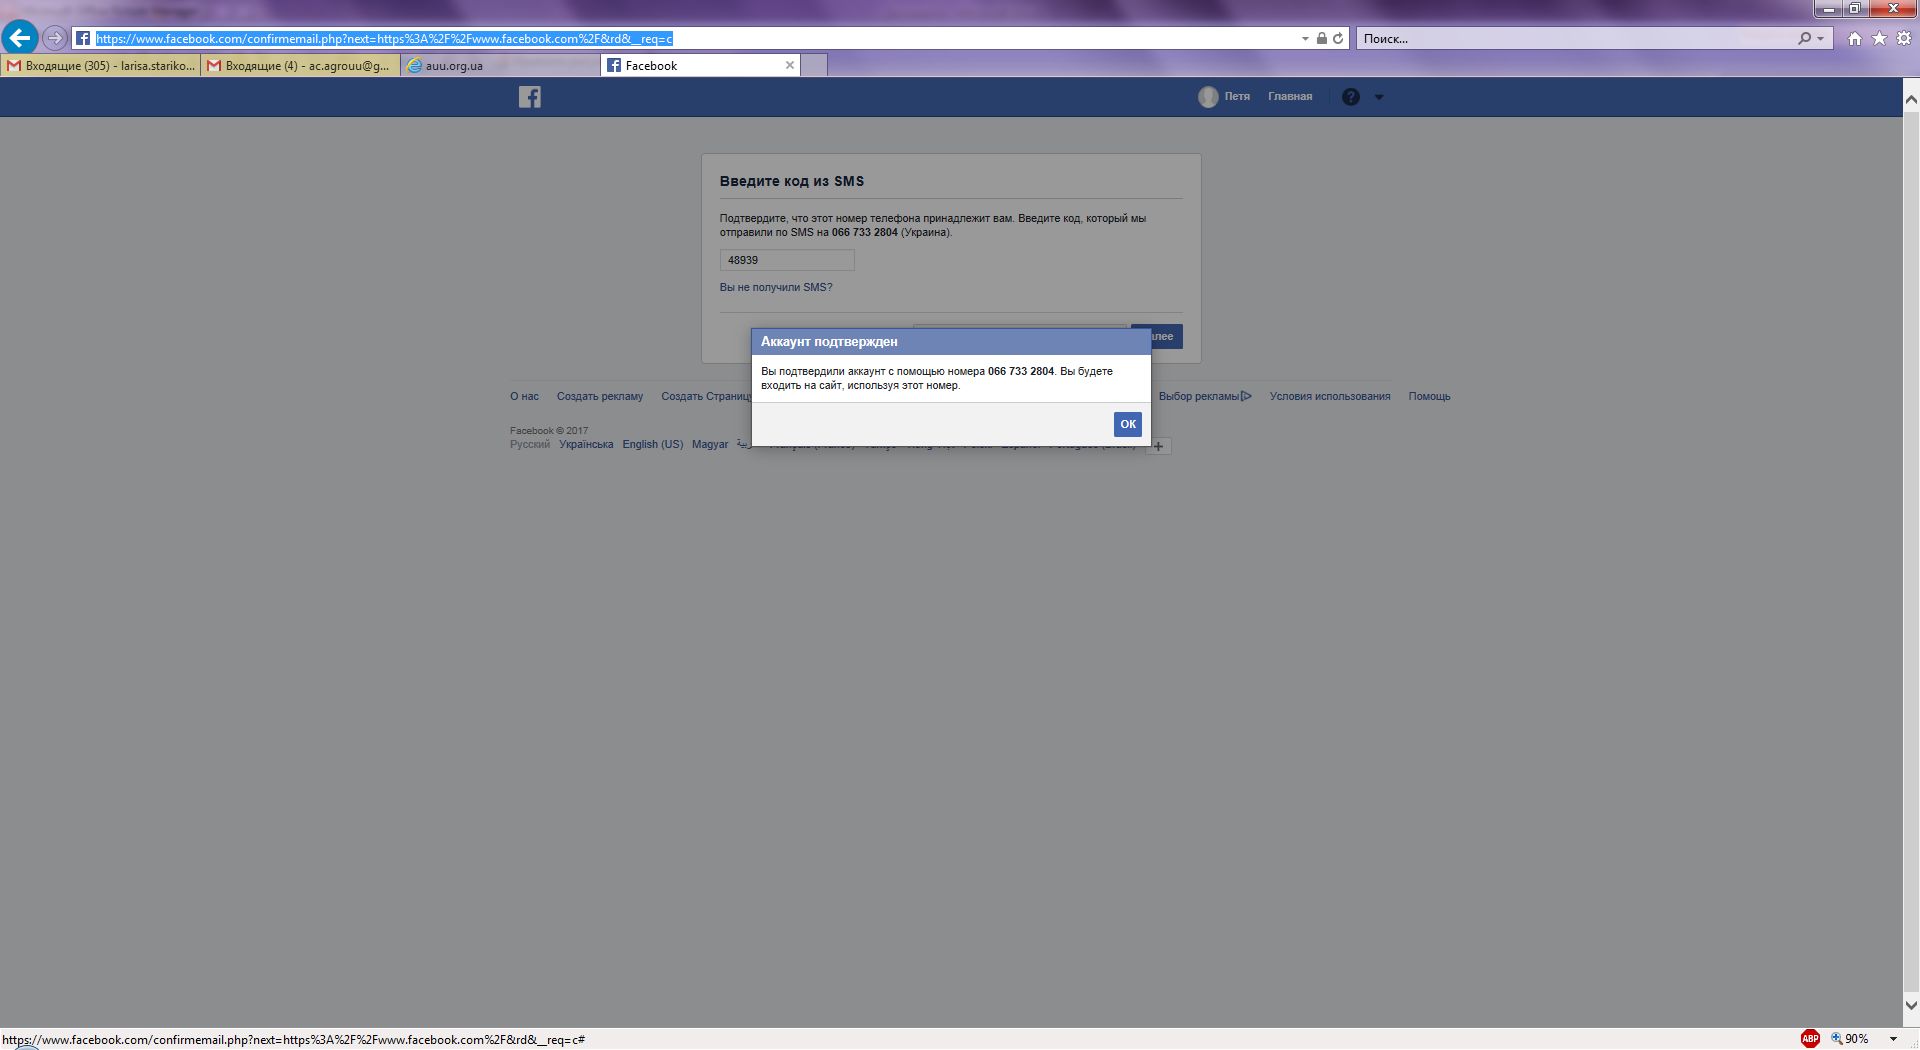Click the 'Введите код из SMS' heading

[x=792, y=181]
